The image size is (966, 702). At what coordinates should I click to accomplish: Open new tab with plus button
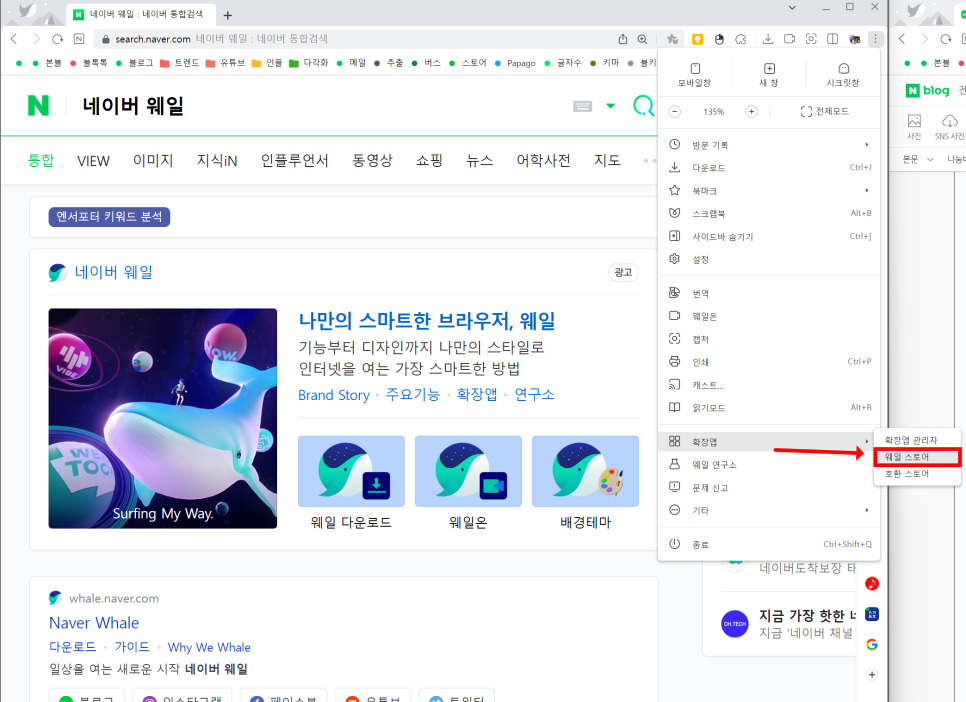(x=227, y=15)
